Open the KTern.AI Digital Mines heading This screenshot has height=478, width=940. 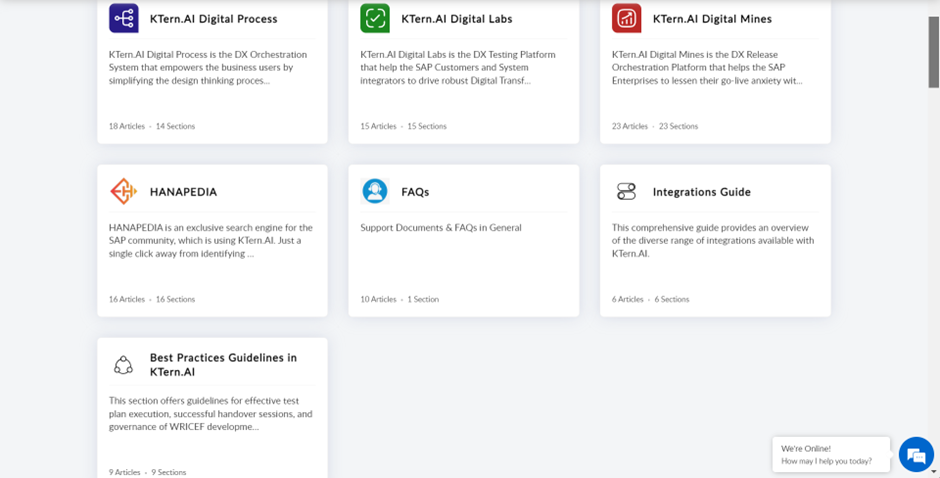click(x=712, y=19)
